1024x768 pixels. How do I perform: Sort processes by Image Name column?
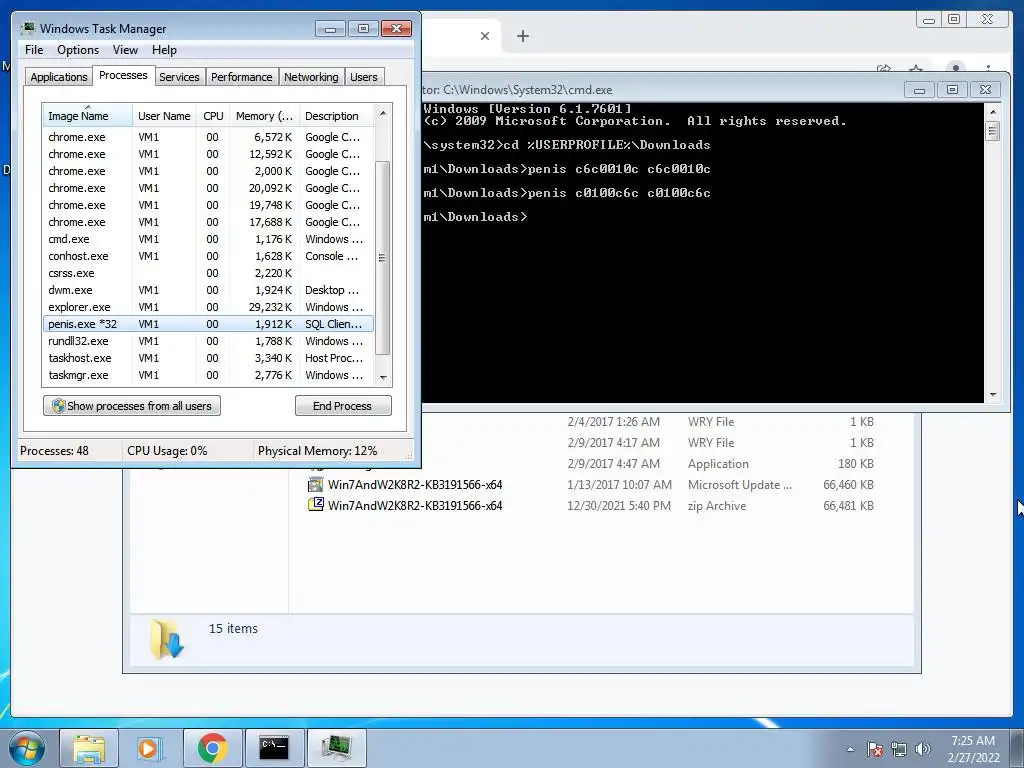pyautogui.click(x=87, y=116)
